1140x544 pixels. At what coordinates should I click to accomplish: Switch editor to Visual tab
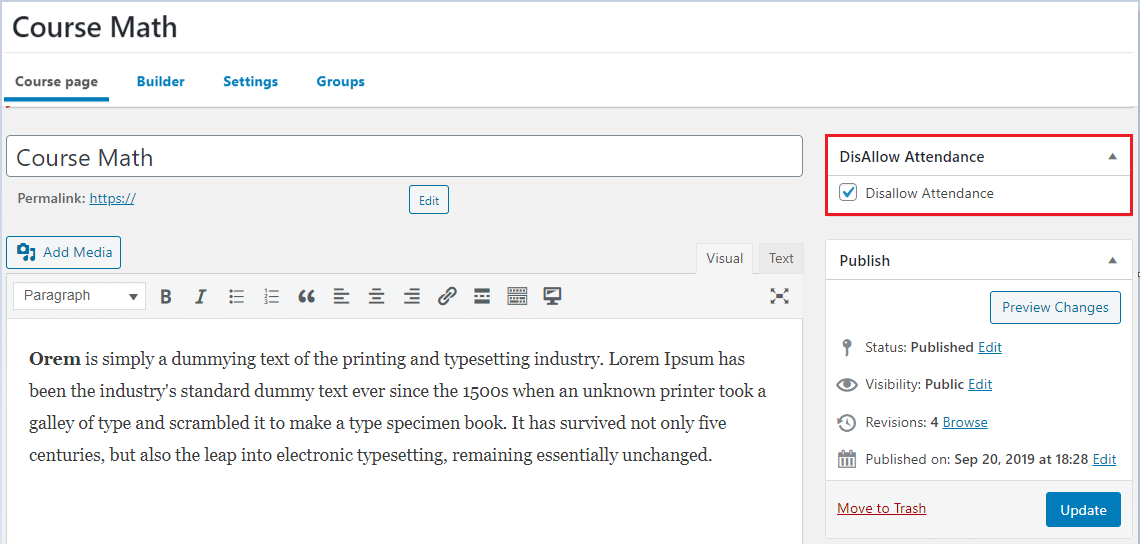point(724,258)
